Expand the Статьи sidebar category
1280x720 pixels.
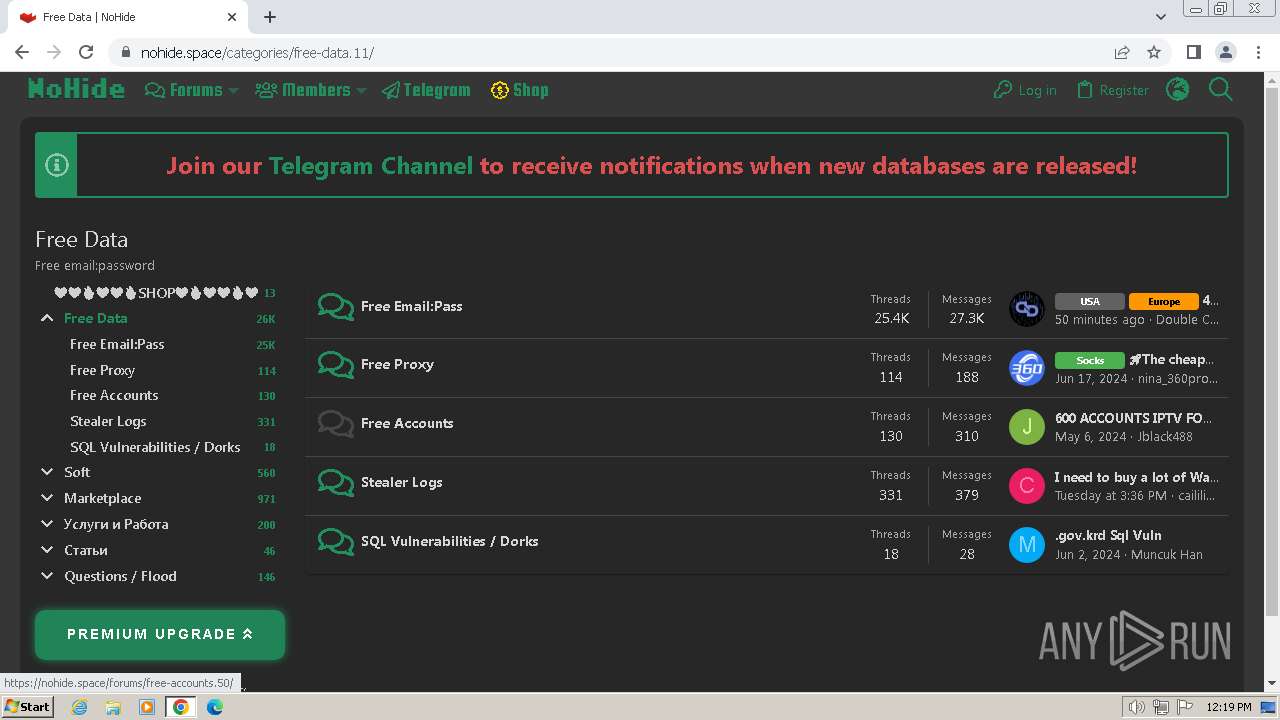[x=47, y=550]
